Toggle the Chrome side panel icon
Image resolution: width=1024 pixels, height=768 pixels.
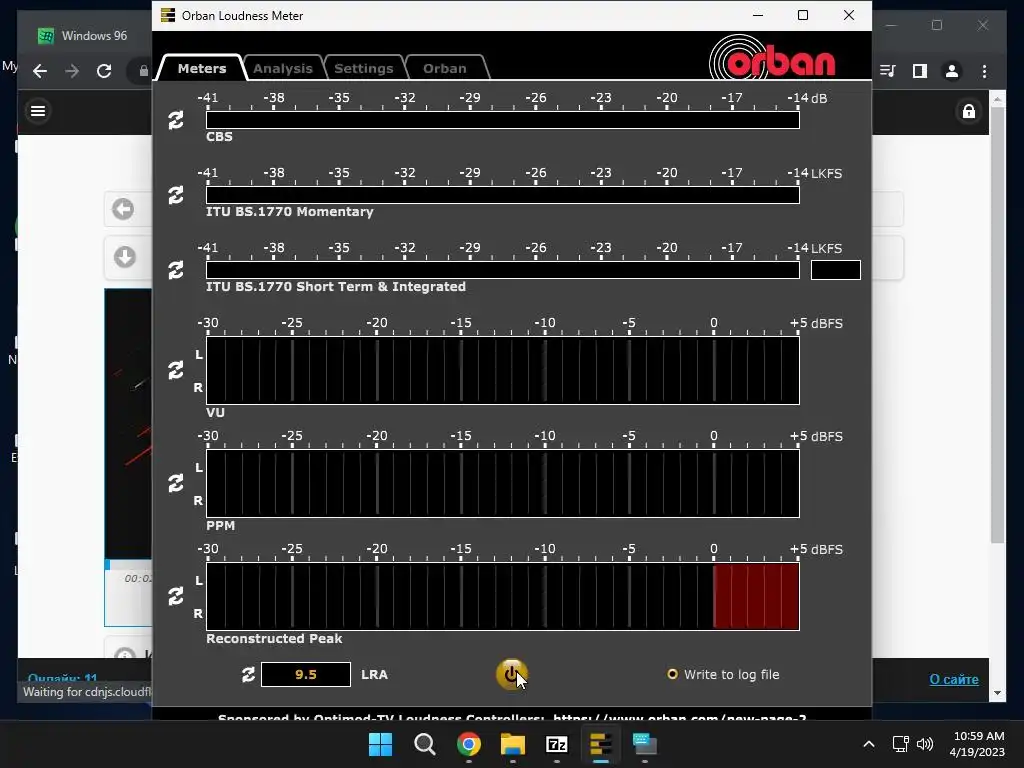[x=920, y=71]
